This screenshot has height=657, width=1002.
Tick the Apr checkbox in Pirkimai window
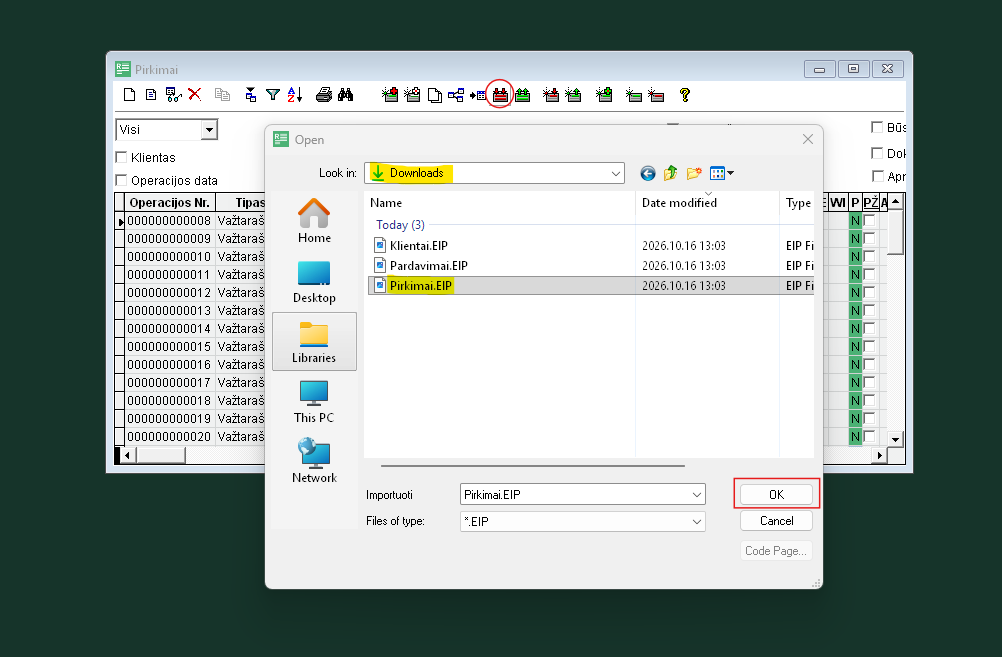coord(877,176)
